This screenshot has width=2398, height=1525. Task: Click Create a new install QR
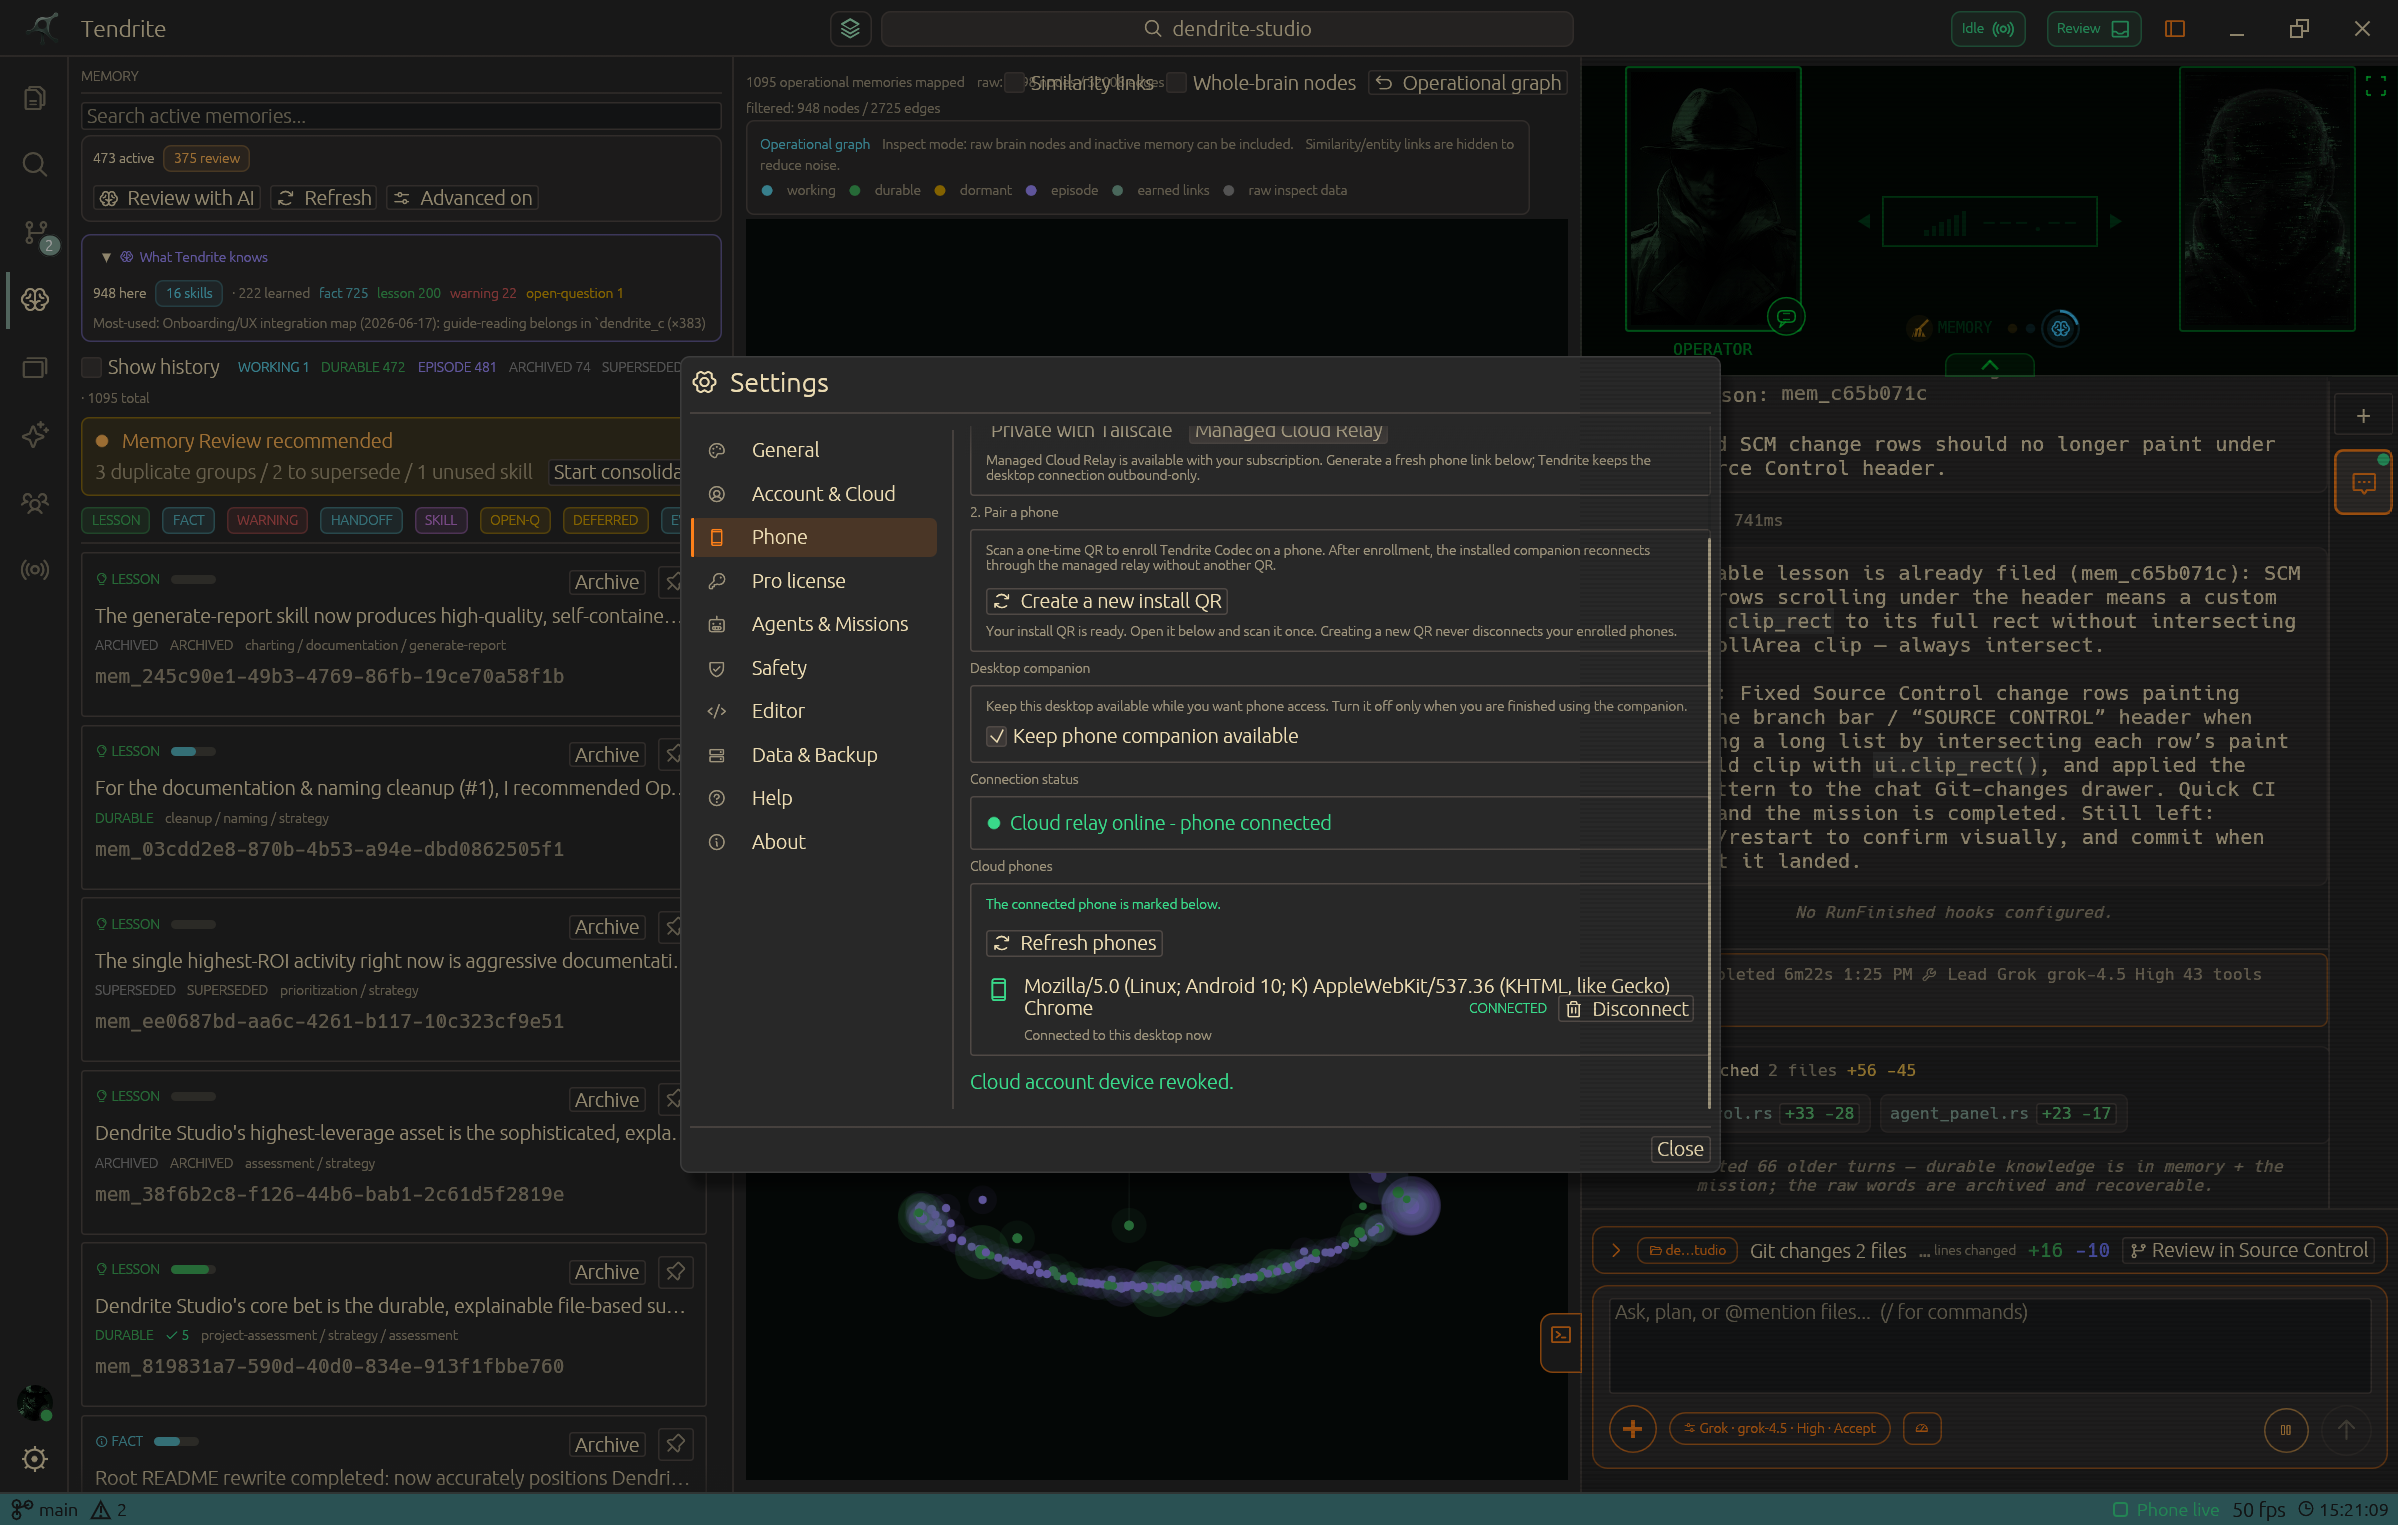point(1107,601)
